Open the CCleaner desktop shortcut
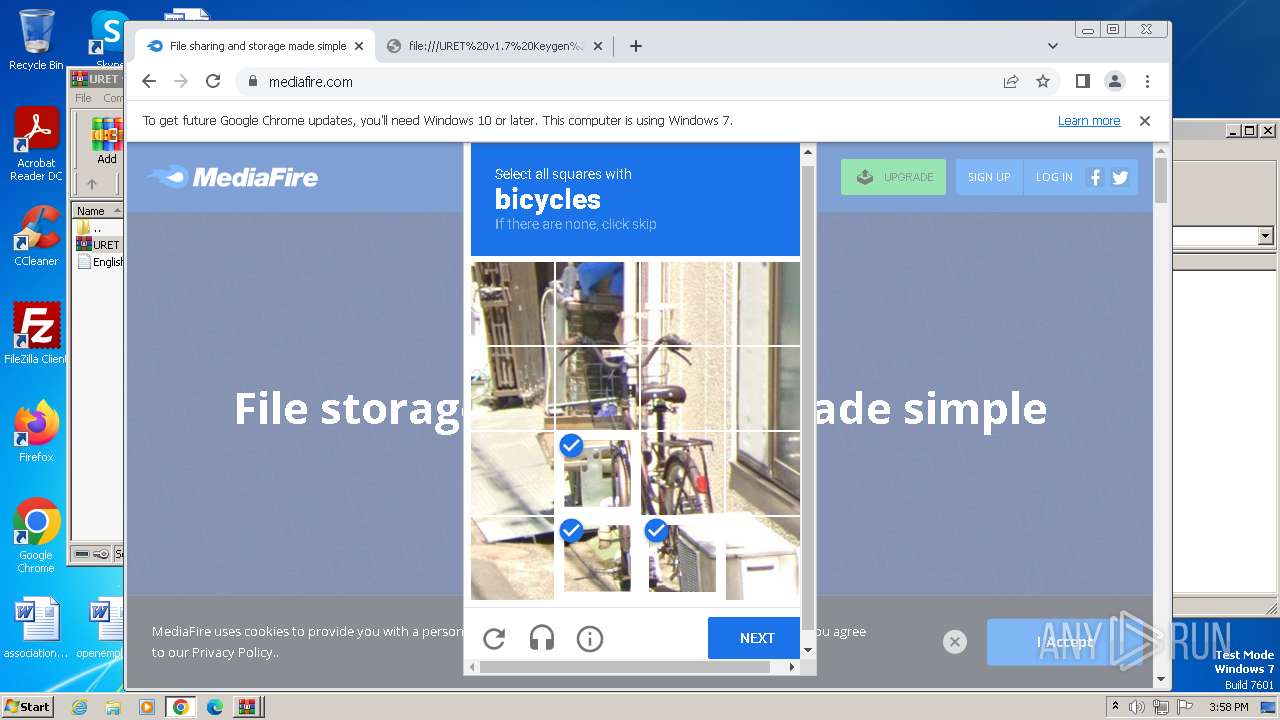Viewport: 1280px width, 720px height. pos(36,236)
